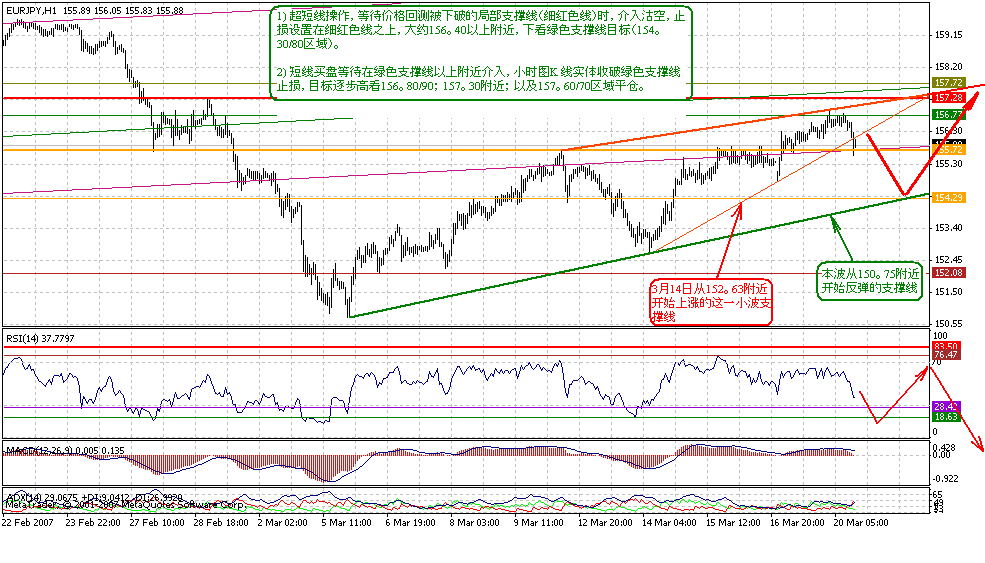
Task: Click the RSI scale value 100
Action: 940,337
